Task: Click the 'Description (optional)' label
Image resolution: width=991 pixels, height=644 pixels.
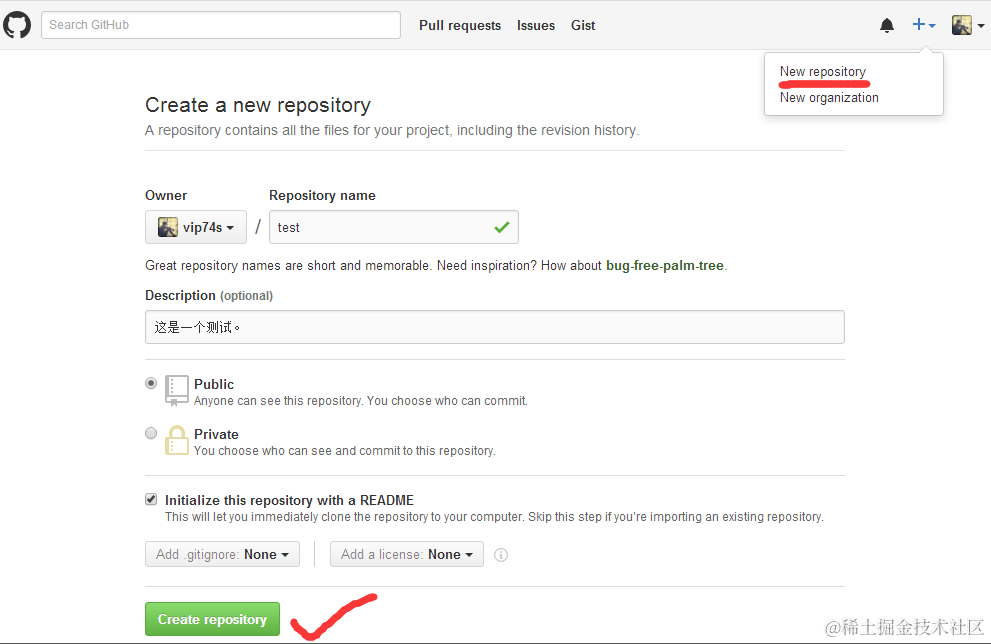Action: [209, 296]
